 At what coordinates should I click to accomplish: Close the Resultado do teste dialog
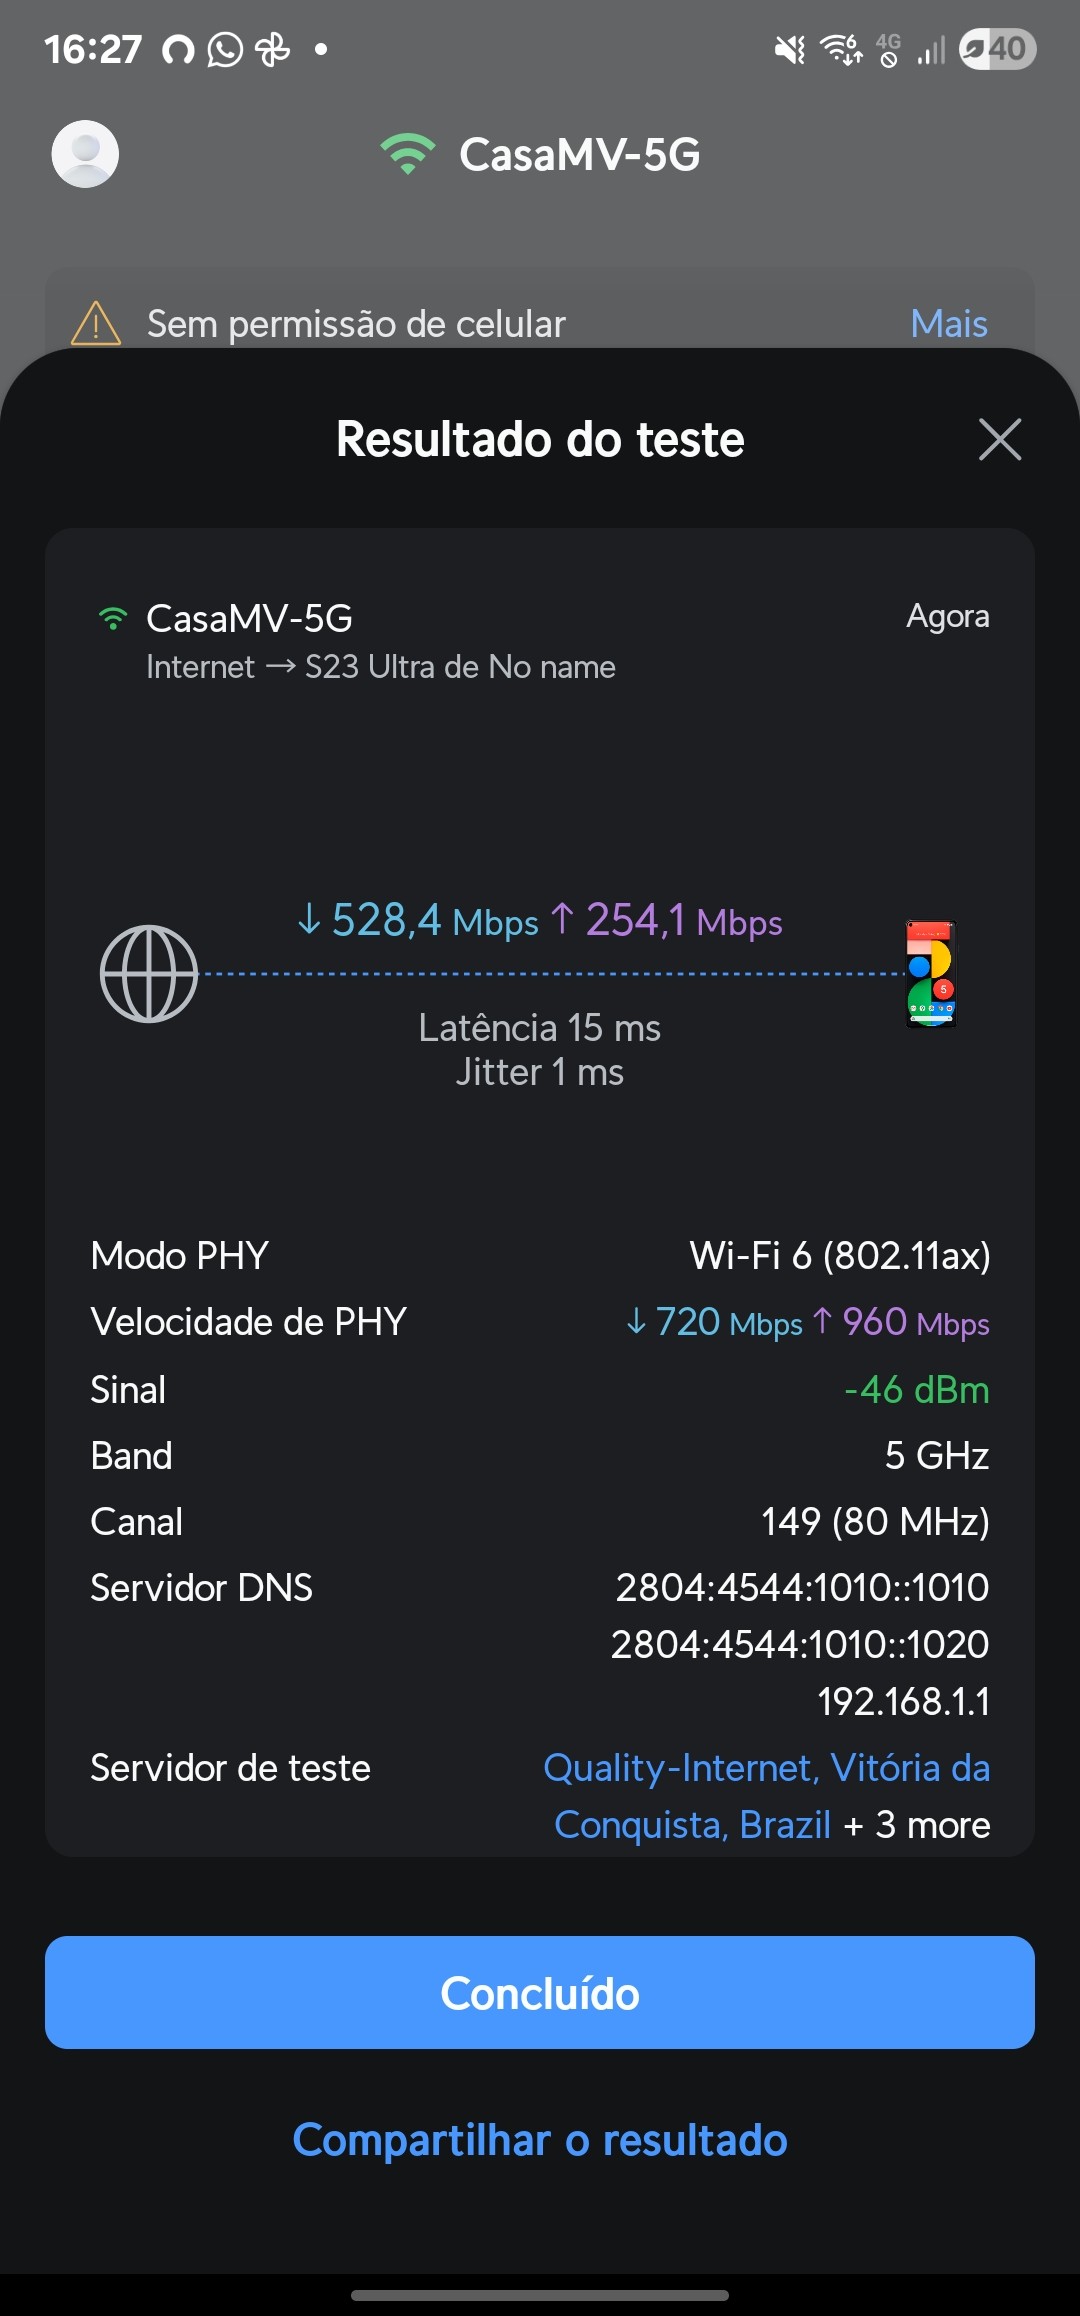tap(999, 439)
